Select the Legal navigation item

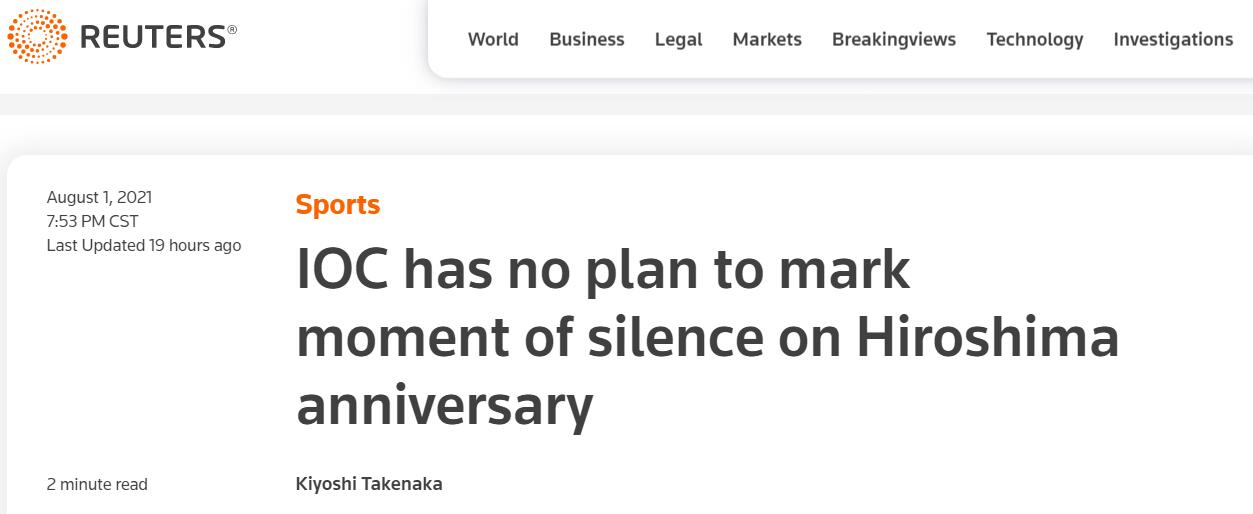pyautogui.click(x=679, y=40)
